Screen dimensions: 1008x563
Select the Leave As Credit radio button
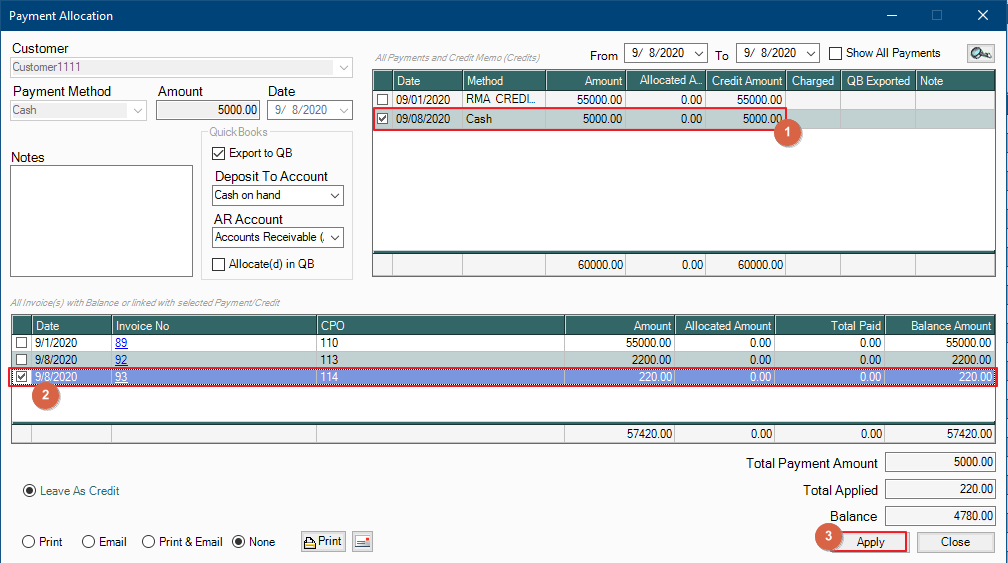pos(30,491)
